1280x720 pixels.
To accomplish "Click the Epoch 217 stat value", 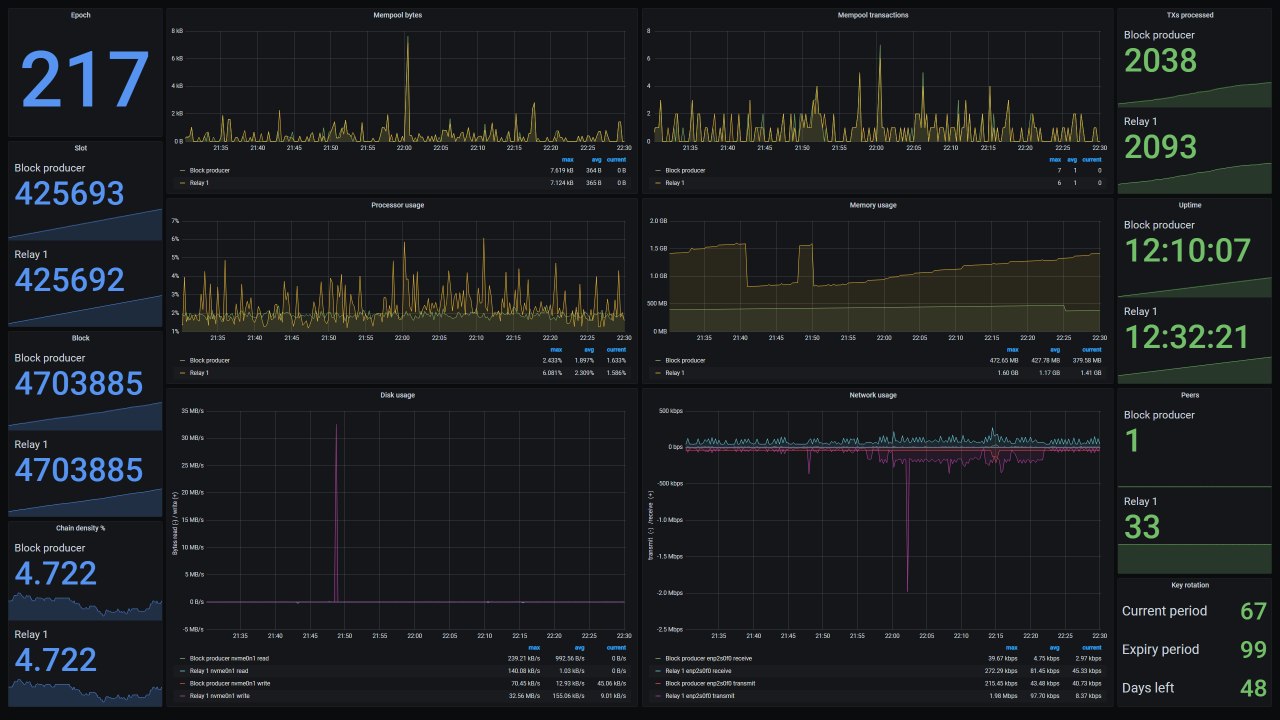I will 85,80.
